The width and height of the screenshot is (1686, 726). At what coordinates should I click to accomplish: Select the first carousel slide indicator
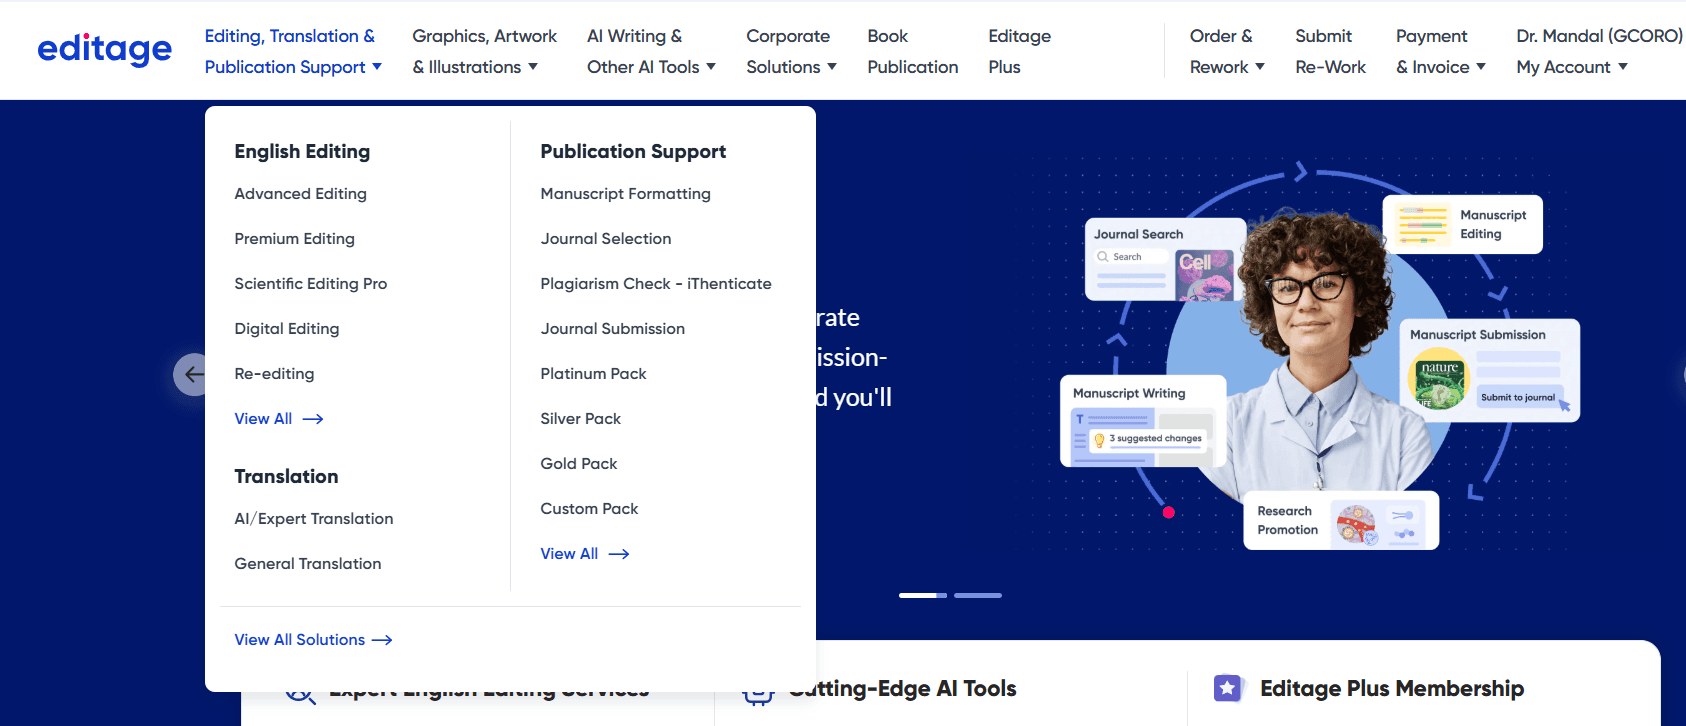tap(922, 595)
